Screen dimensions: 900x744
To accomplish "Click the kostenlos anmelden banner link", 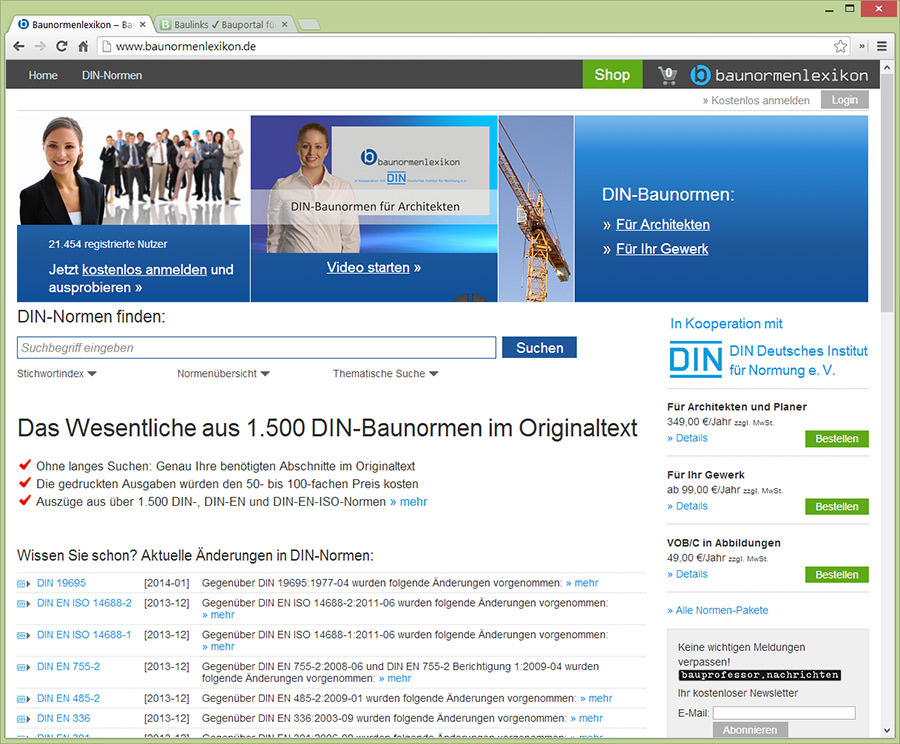I will (x=145, y=269).
